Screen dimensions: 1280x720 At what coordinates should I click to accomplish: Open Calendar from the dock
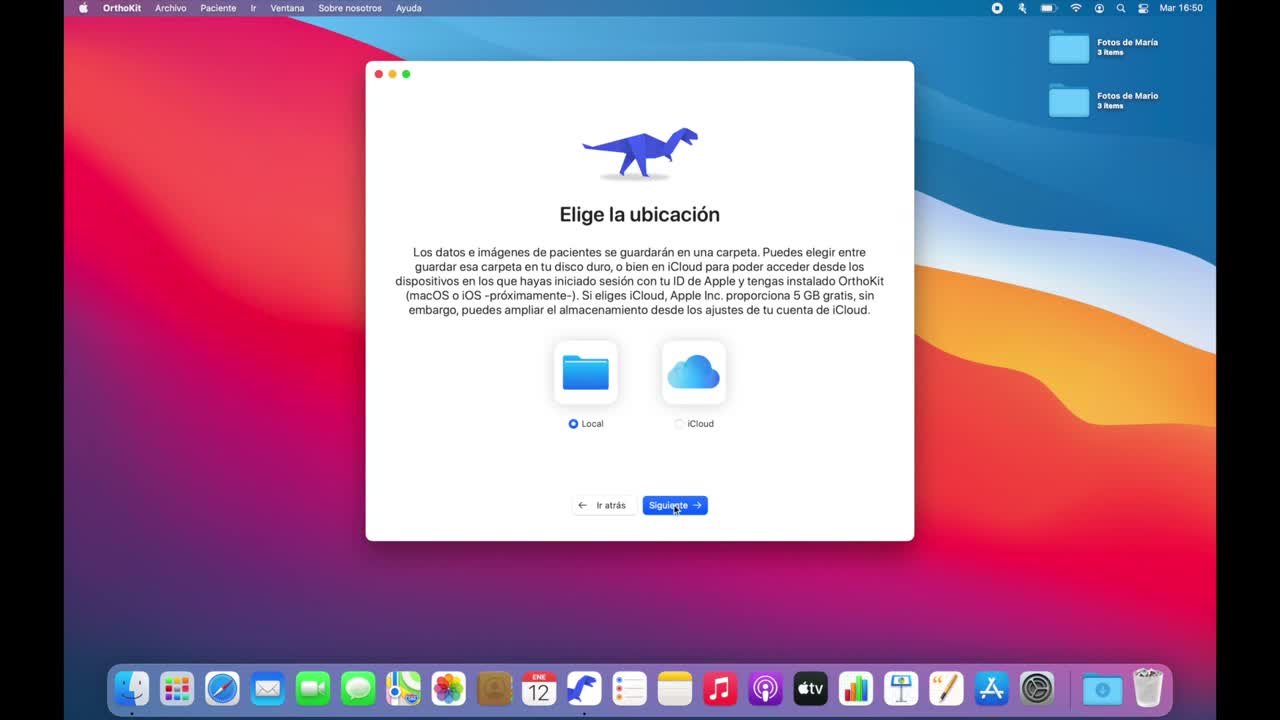click(x=539, y=689)
